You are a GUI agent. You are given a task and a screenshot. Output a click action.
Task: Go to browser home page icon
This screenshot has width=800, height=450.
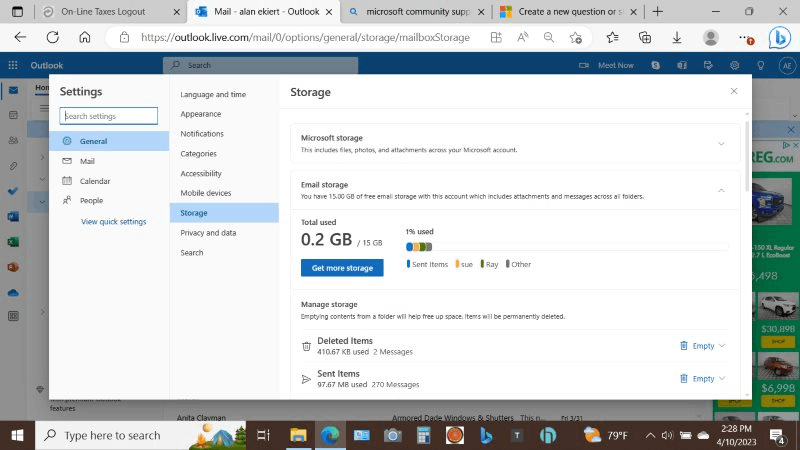pos(85,37)
